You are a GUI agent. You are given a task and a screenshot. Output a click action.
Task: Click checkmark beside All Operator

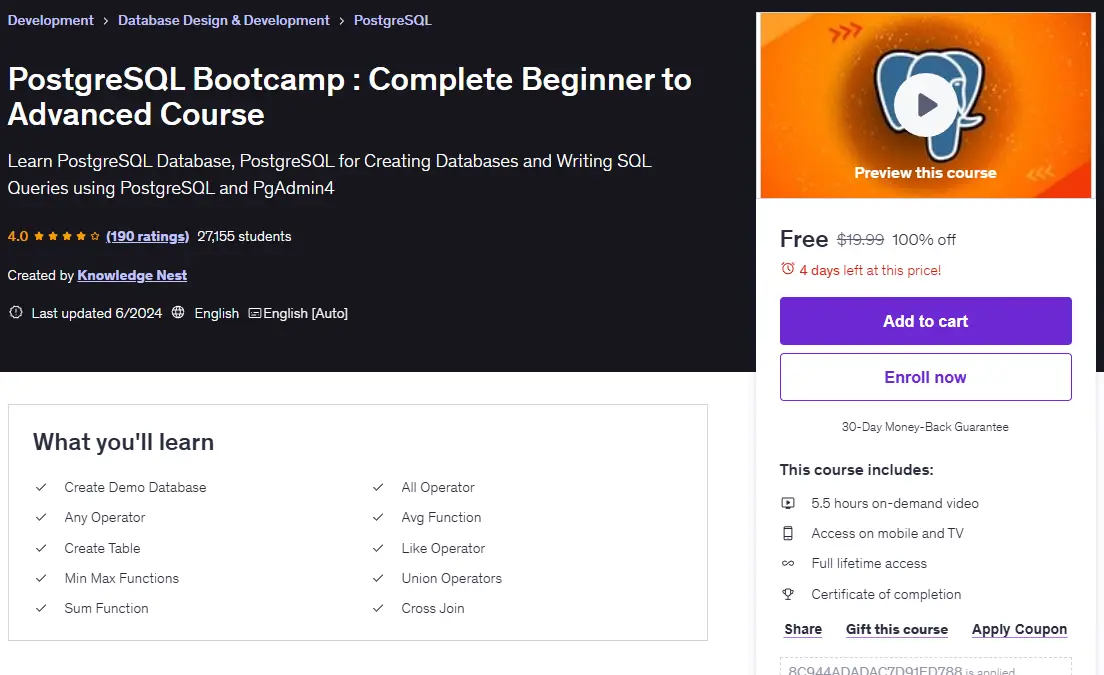point(378,487)
